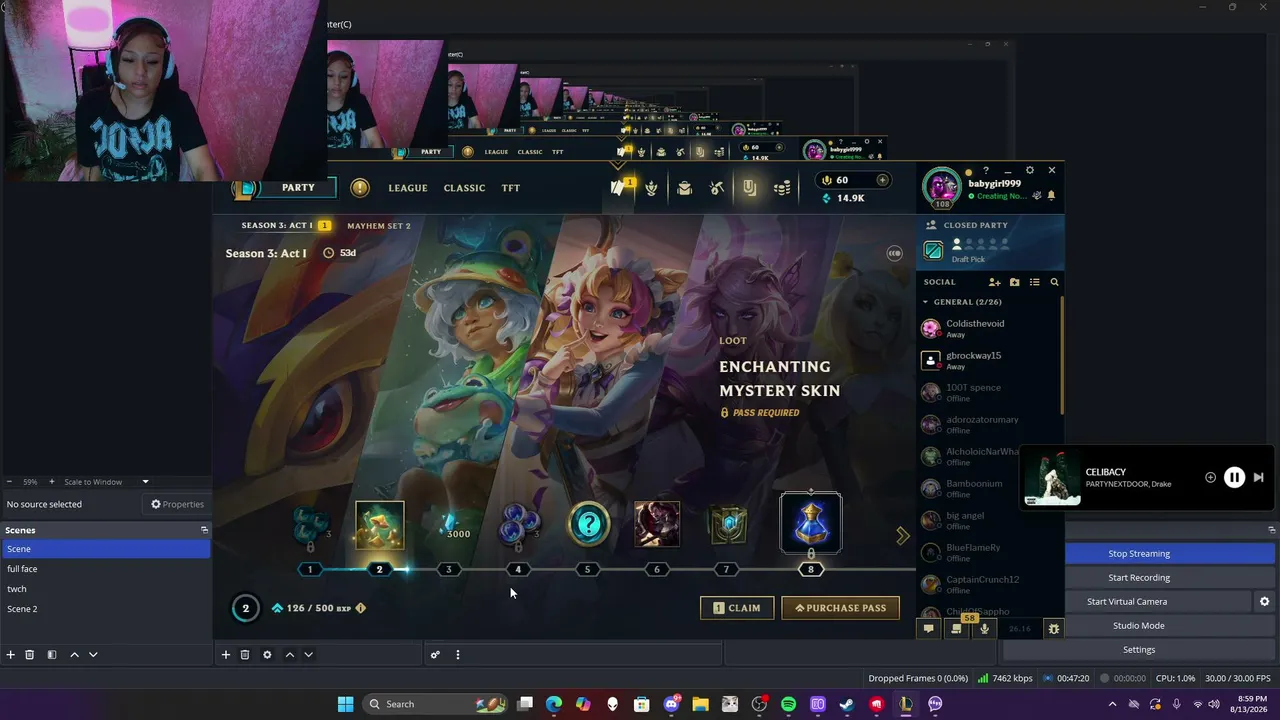This screenshot has width=1280, height=720.
Task: Open the Windows Start menu
Action: point(345,704)
